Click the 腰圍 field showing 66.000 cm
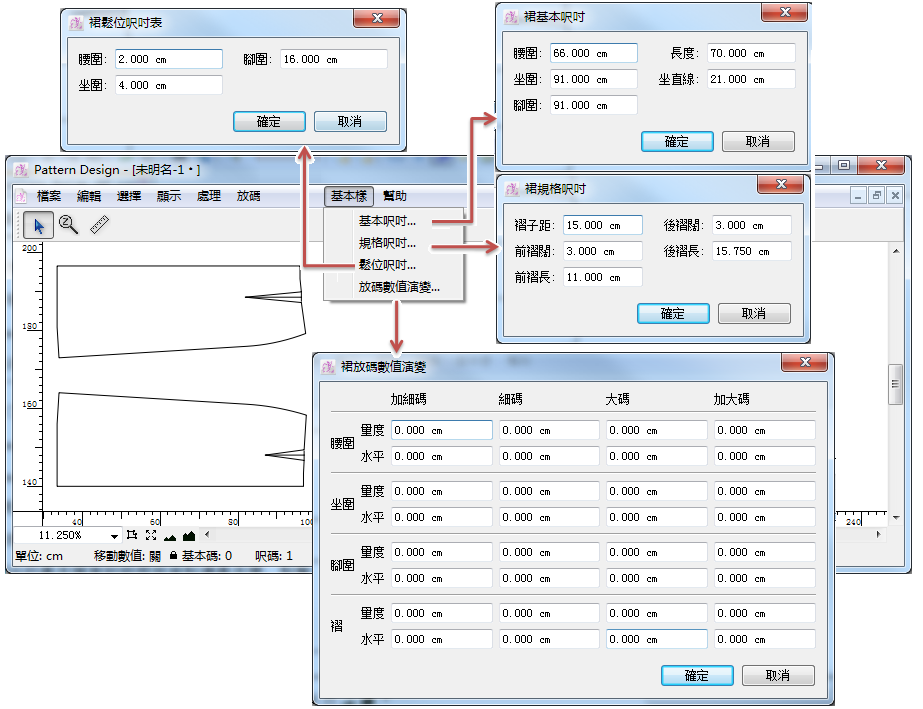The height and width of the screenshot is (709, 923). [x=593, y=53]
